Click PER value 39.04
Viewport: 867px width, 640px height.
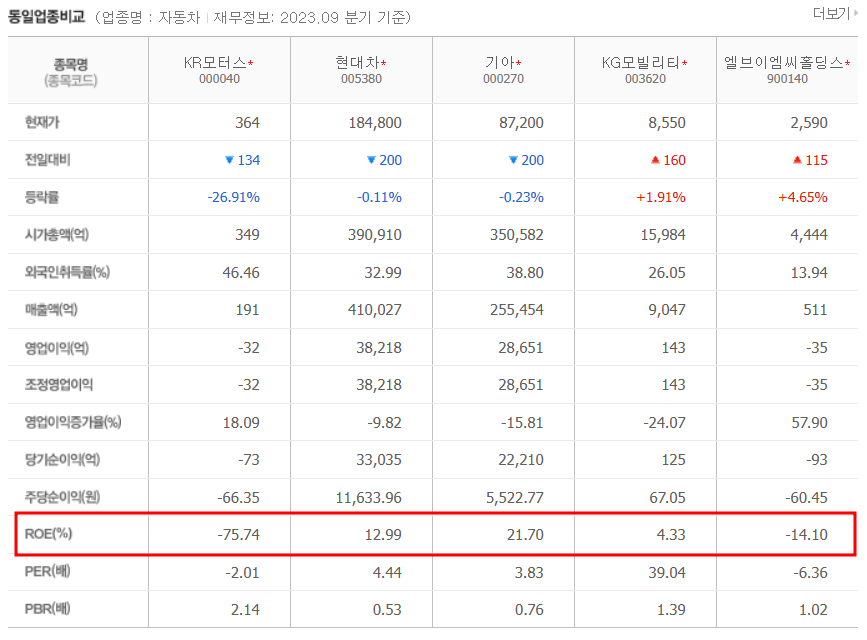pyautogui.click(x=667, y=573)
